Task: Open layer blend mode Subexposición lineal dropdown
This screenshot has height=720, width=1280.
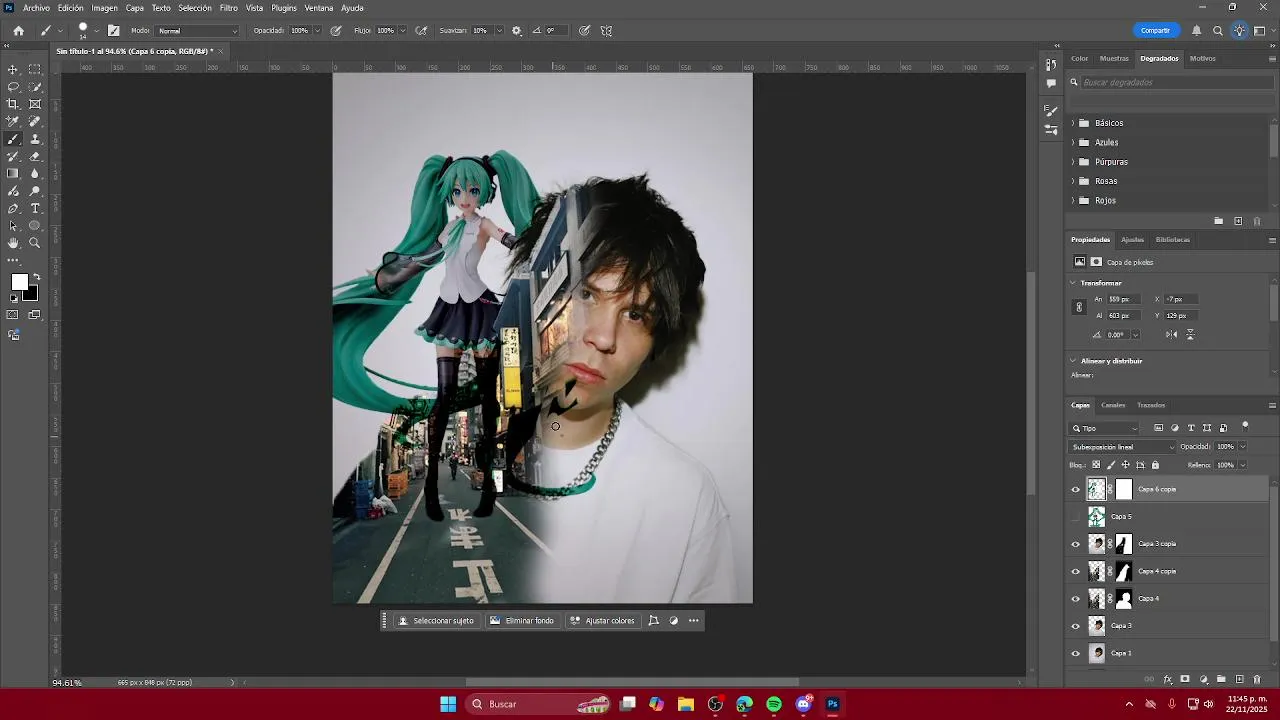Action: coord(1123,447)
